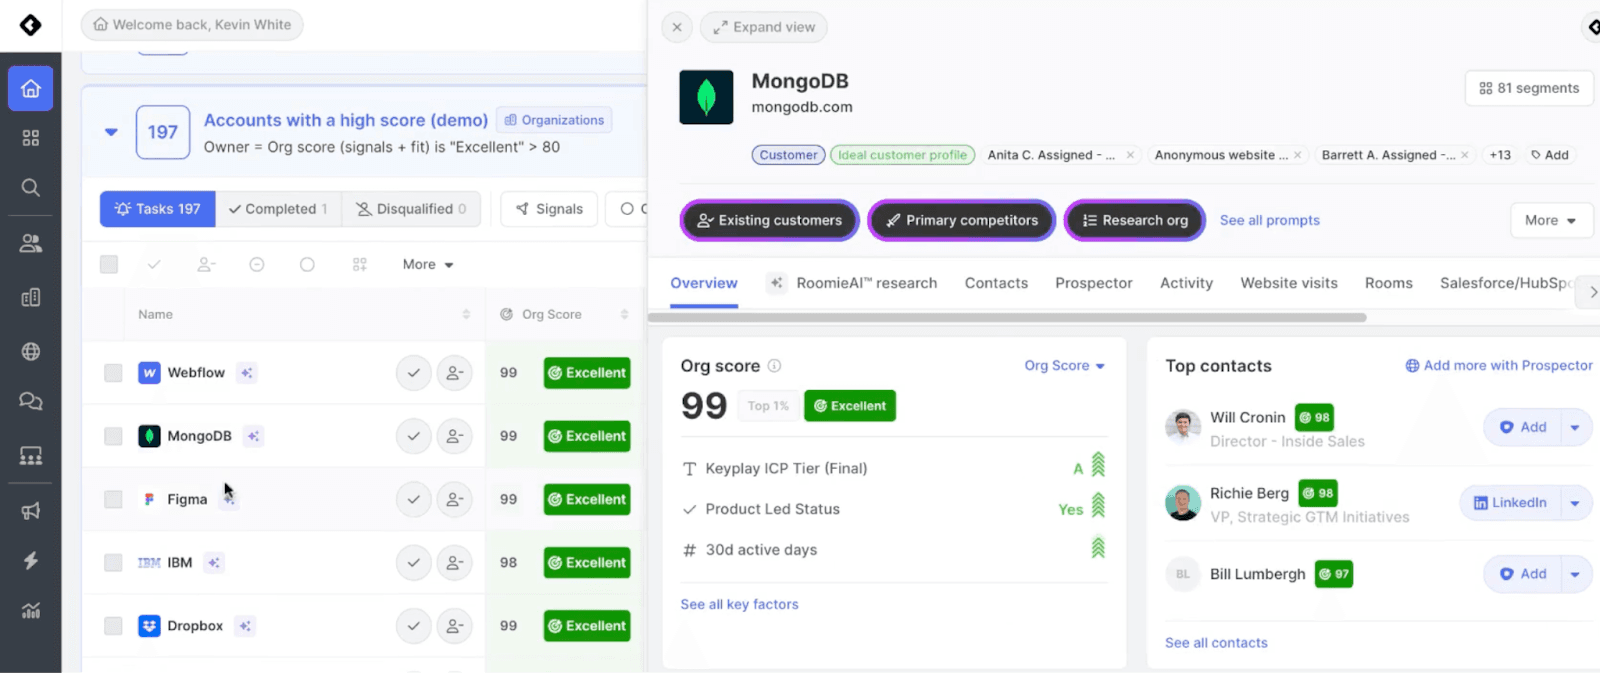Check the Dropbox row checkbox
1600x673 pixels.
113,626
